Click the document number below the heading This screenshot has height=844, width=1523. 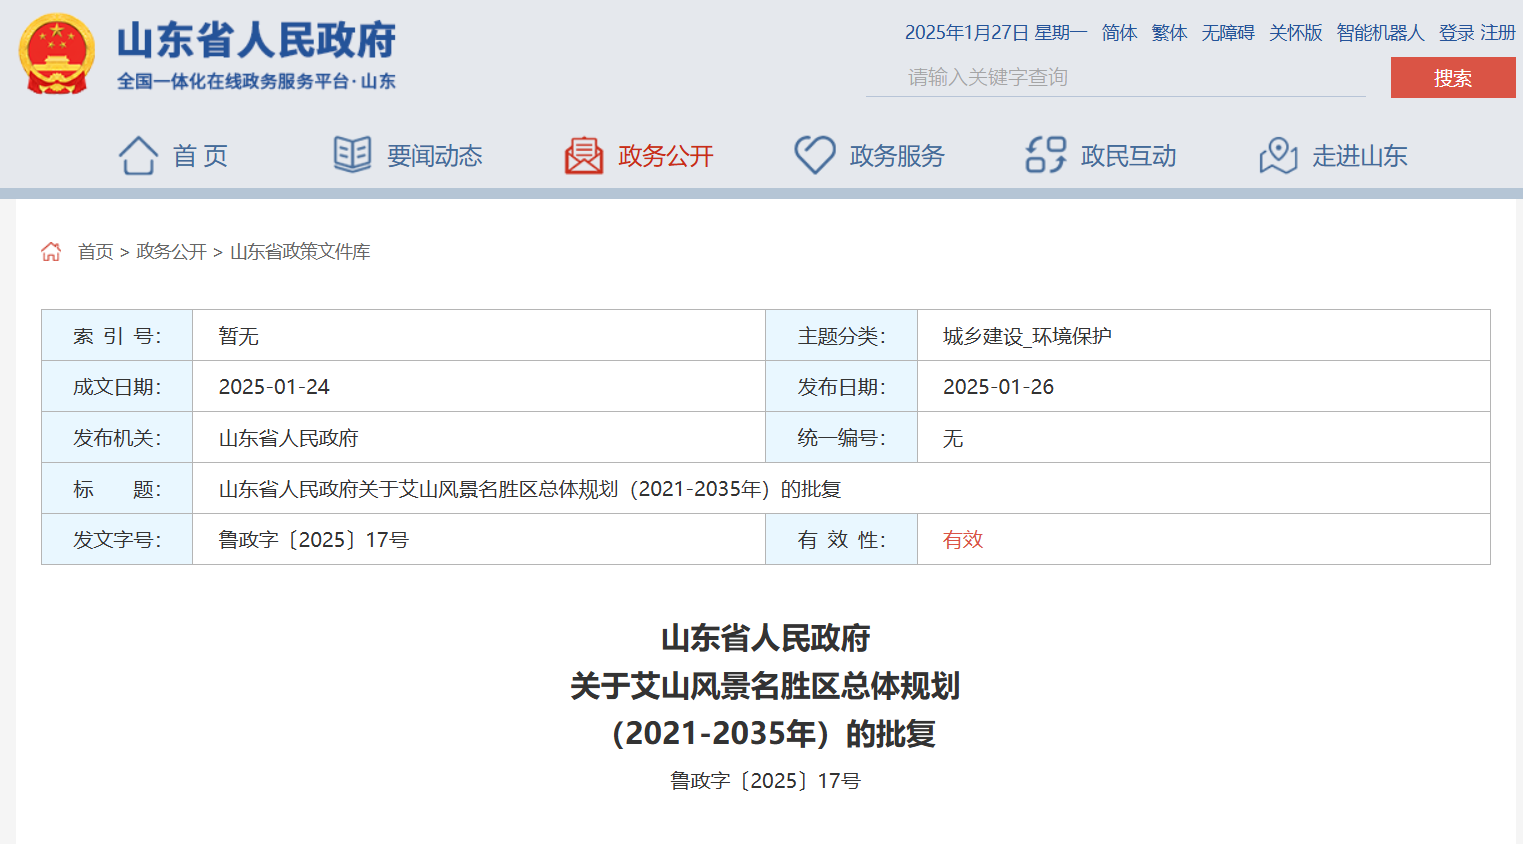tap(765, 781)
